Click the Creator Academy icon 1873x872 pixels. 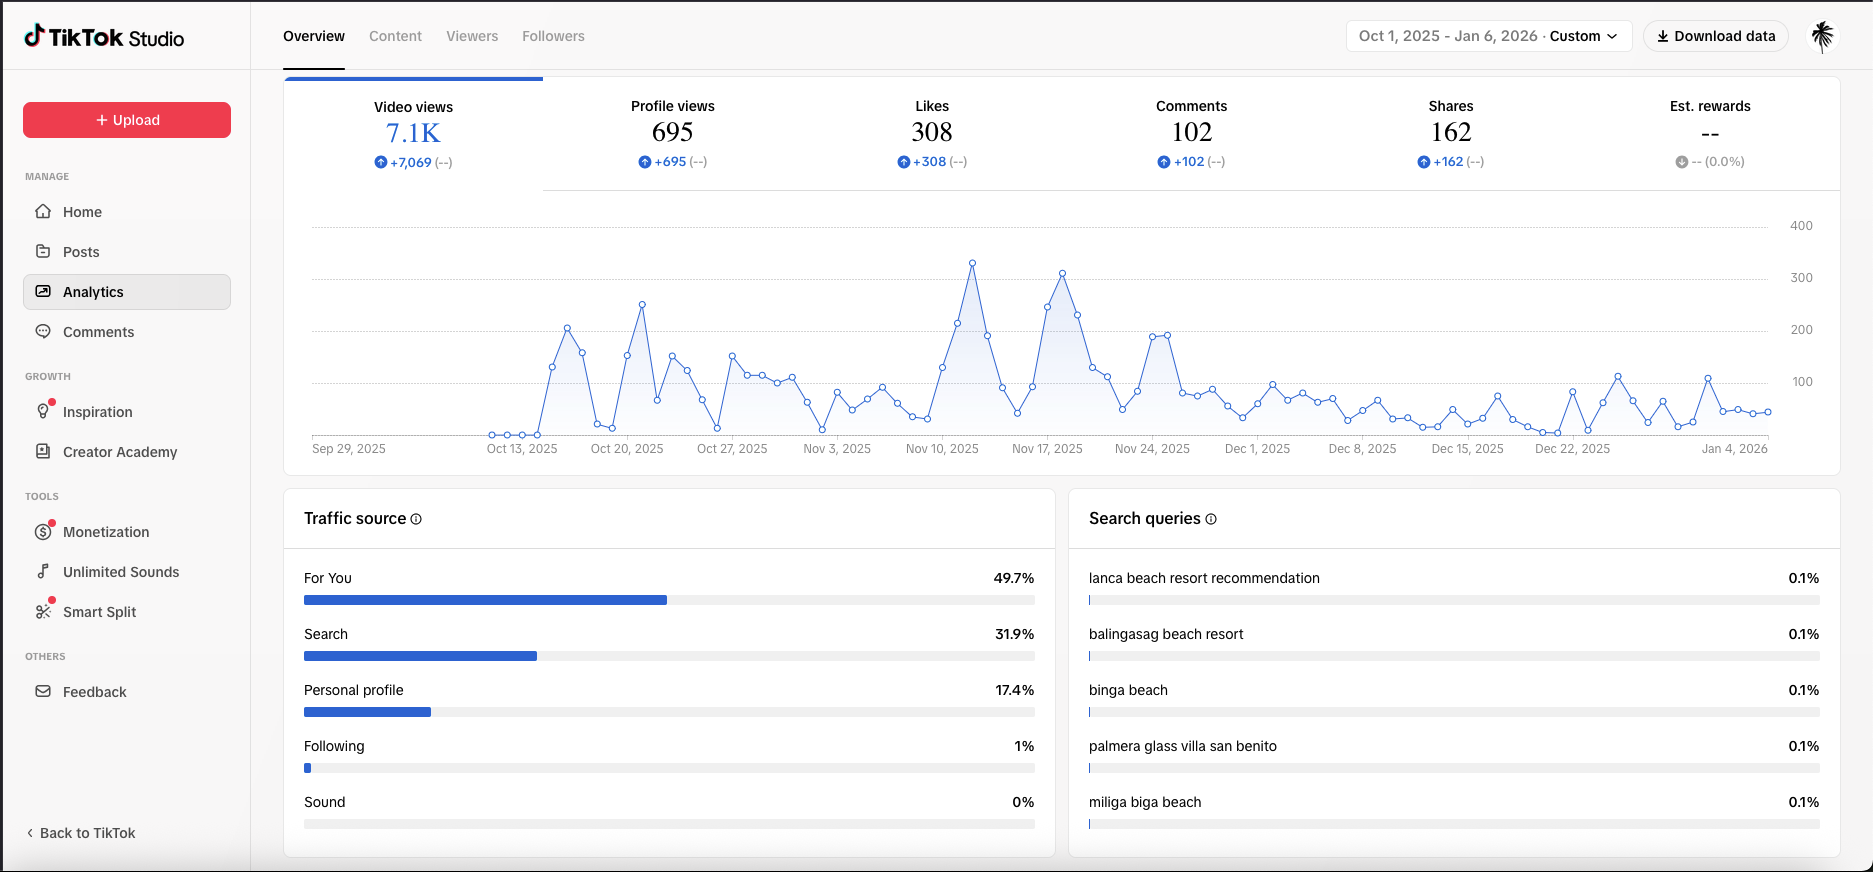pyautogui.click(x=43, y=451)
